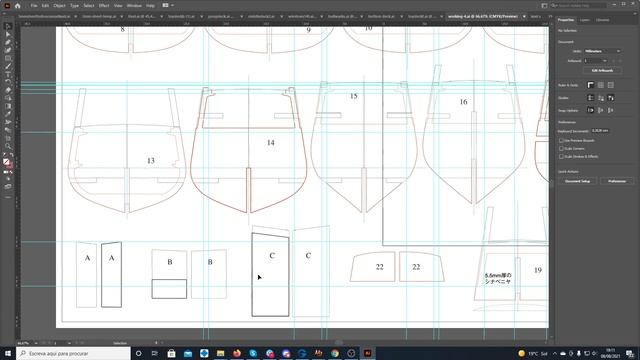Image resolution: width=640 pixels, height=360 pixels.
Task: Toggle Lock Guides button
Action: click(600, 98)
